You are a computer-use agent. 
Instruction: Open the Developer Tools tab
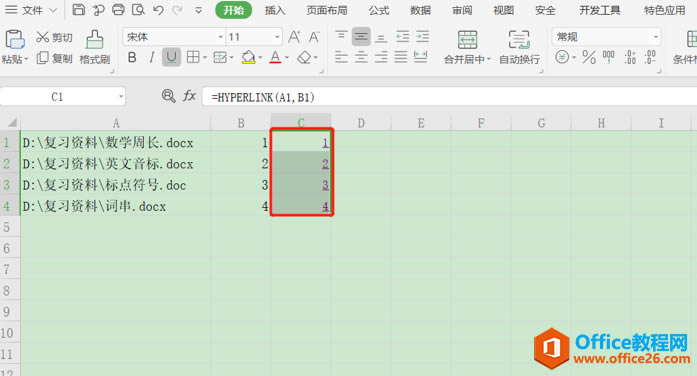(599, 10)
